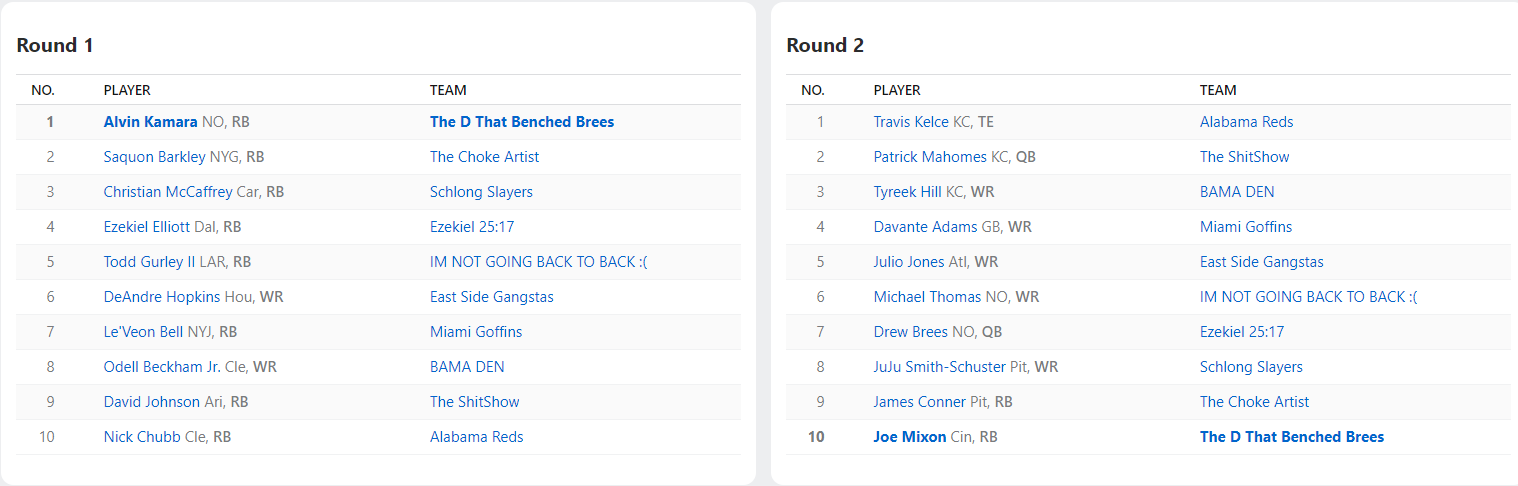Open BAMA DEN team in Round 1

[x=467, y=367]
